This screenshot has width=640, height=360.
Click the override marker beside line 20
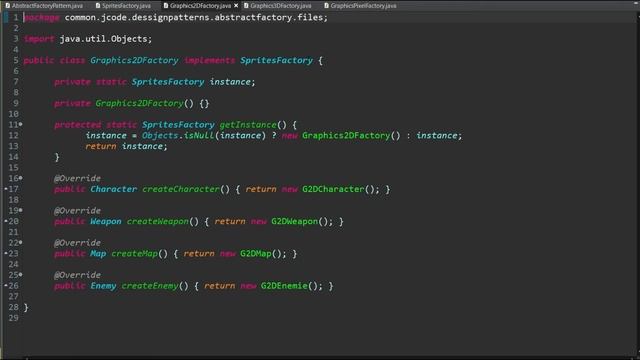6,221
